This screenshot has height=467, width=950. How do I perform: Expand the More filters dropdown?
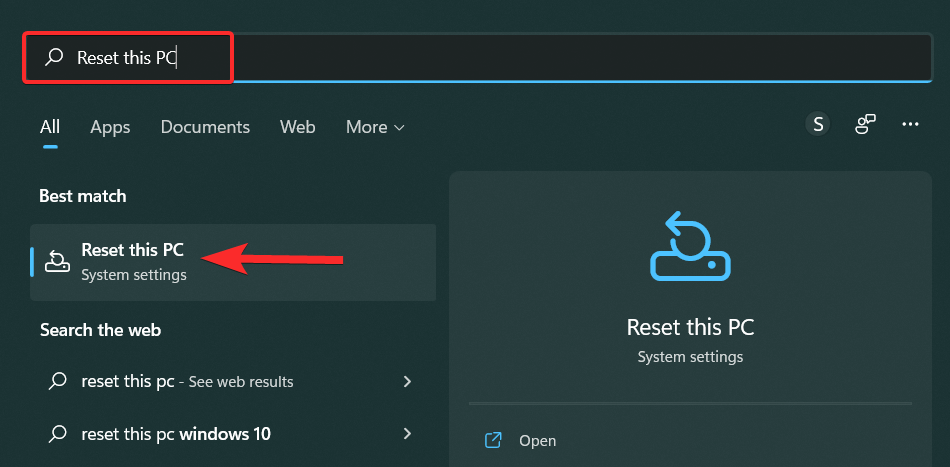pos(375,127)
